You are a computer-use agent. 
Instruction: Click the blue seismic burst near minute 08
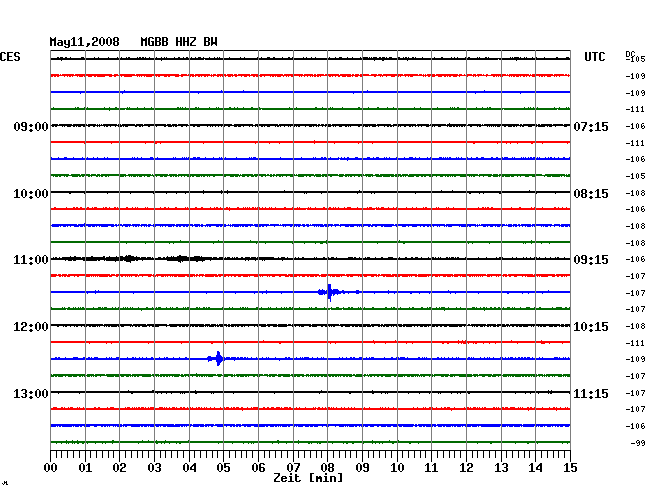point(330,292)
